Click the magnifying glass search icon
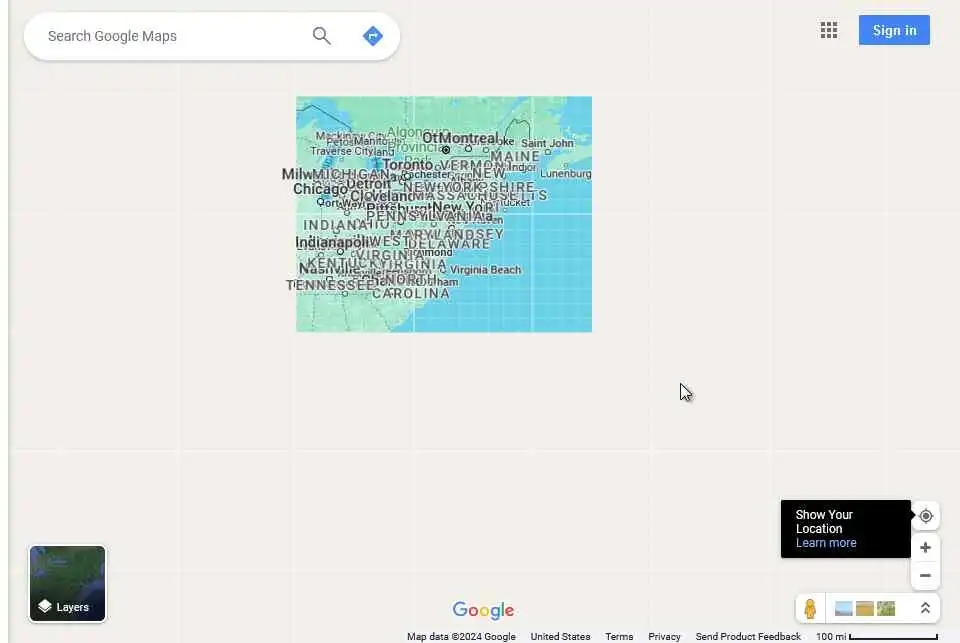The width and height of the screenshot is (960, 643). pyautogui.click(x=321, y=36)
